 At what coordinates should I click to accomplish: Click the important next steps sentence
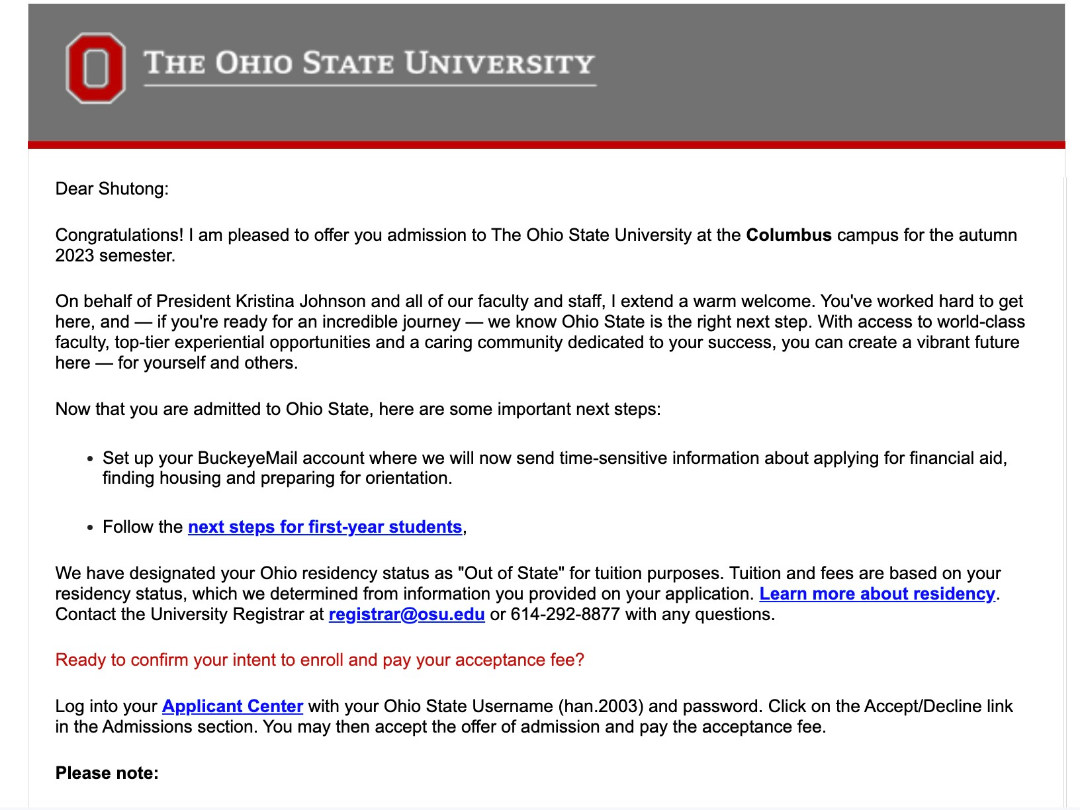(x=358, y=410)
